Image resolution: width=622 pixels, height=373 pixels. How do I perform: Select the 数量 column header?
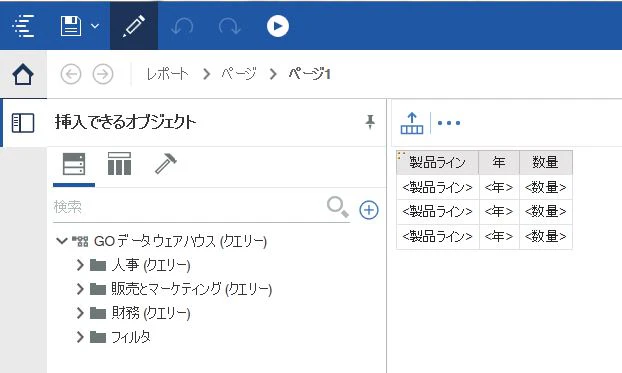click(x=546, y=162)
